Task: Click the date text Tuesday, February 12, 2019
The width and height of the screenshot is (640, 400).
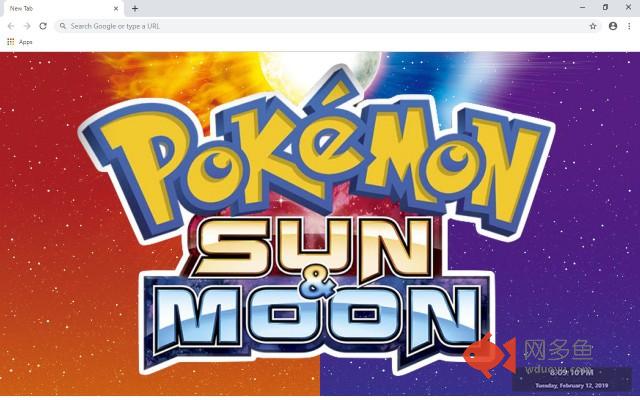Action: pyautogui.click(x=571, y=385)
